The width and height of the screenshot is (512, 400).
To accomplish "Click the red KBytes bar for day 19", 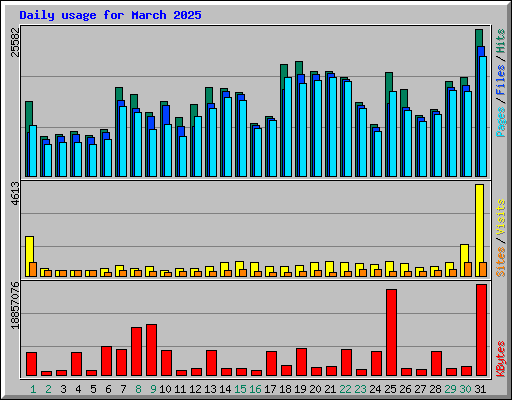I will [302, 362].
